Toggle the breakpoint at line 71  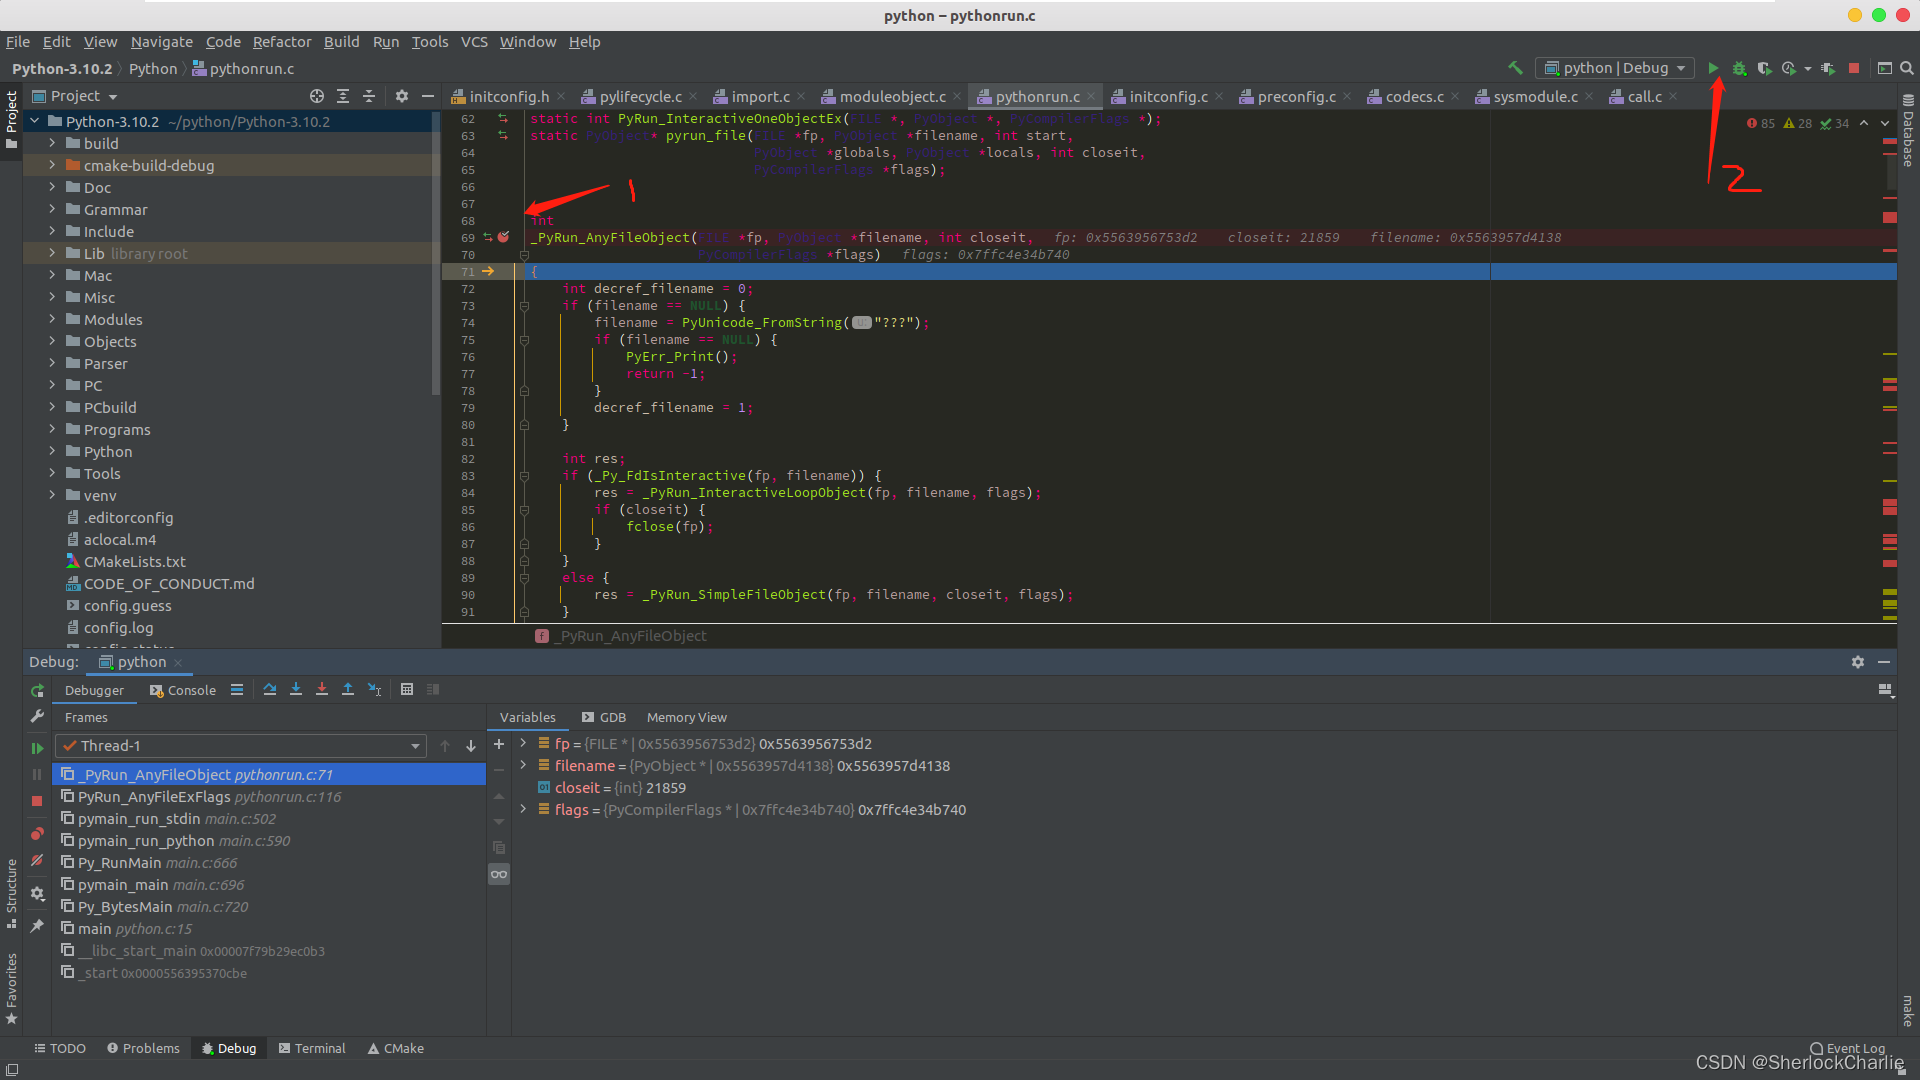(502, 272)
